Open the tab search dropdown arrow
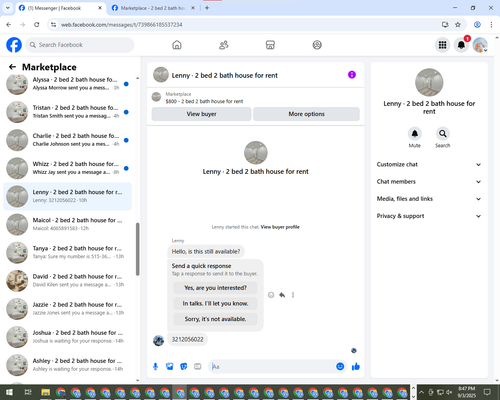 tap(8, 8)
